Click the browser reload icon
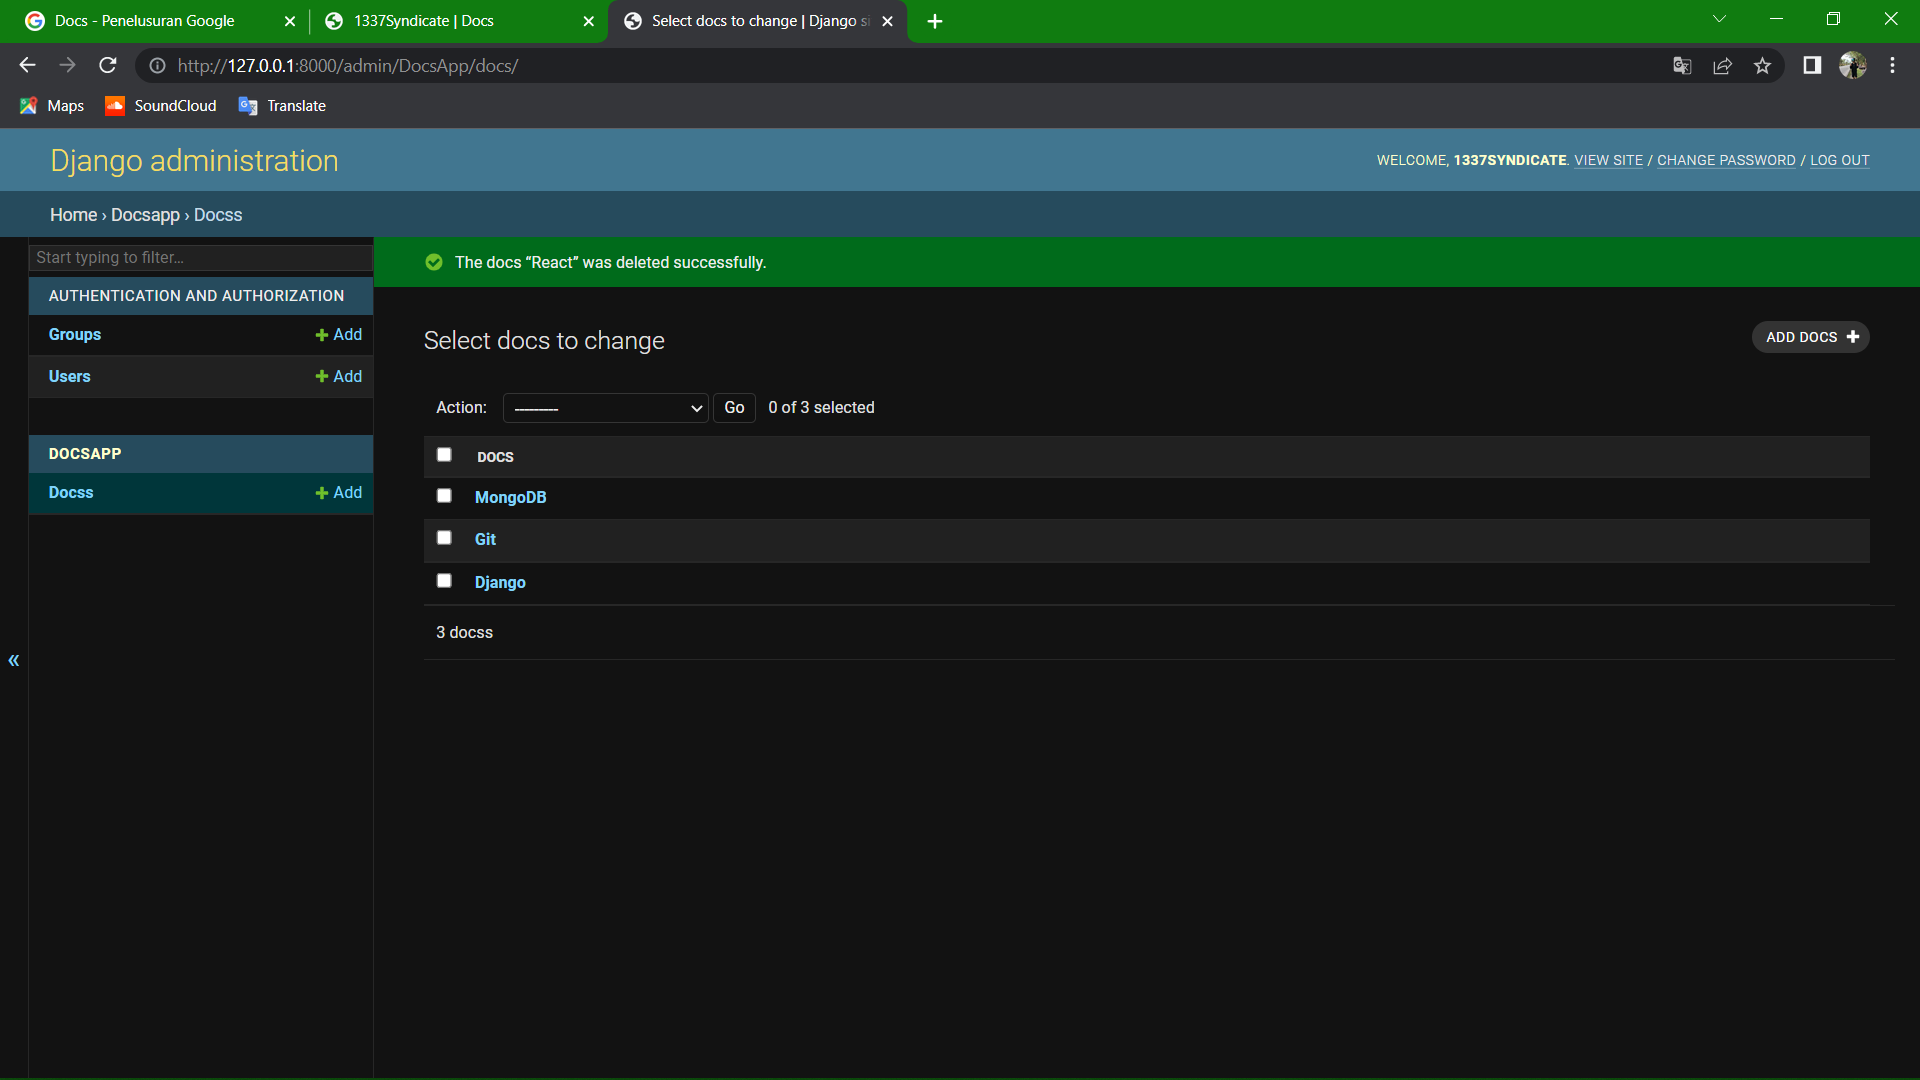Screen dimensions: 1920x1080 [108, 66]
